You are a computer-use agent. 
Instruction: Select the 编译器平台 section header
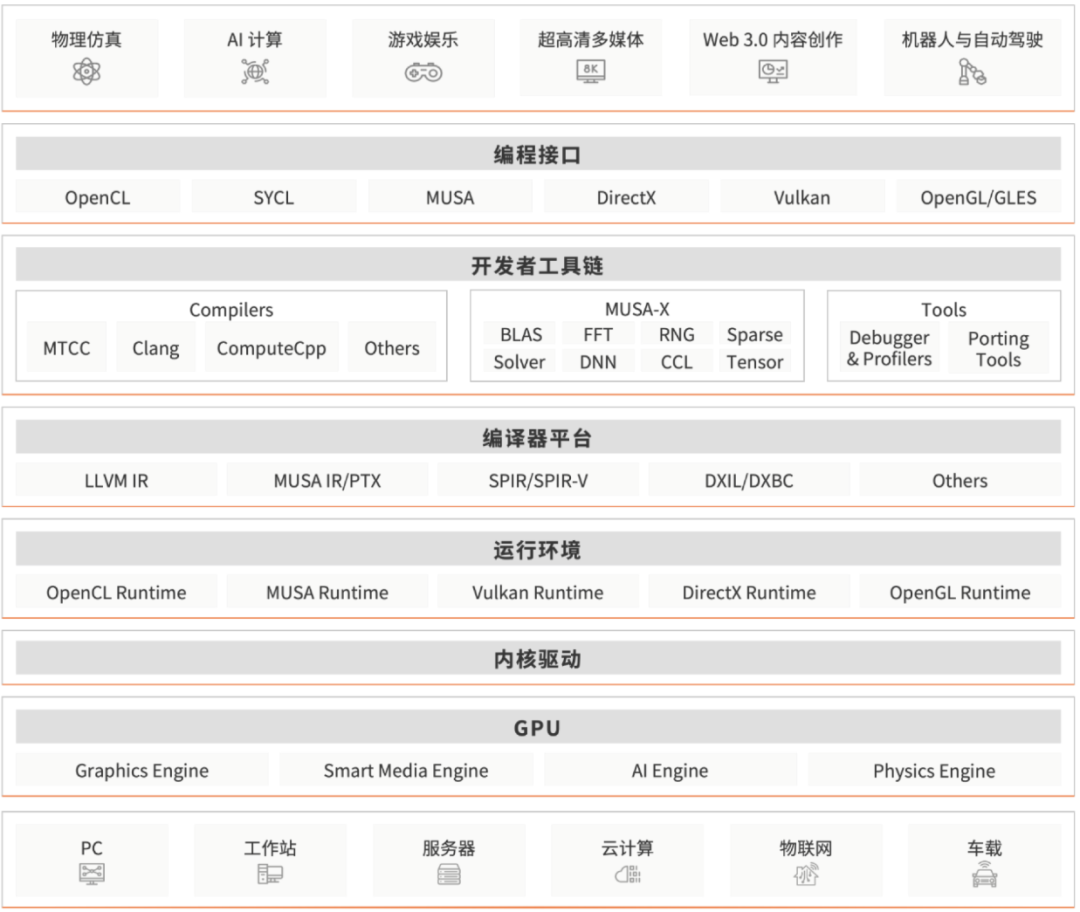[538, 437]
